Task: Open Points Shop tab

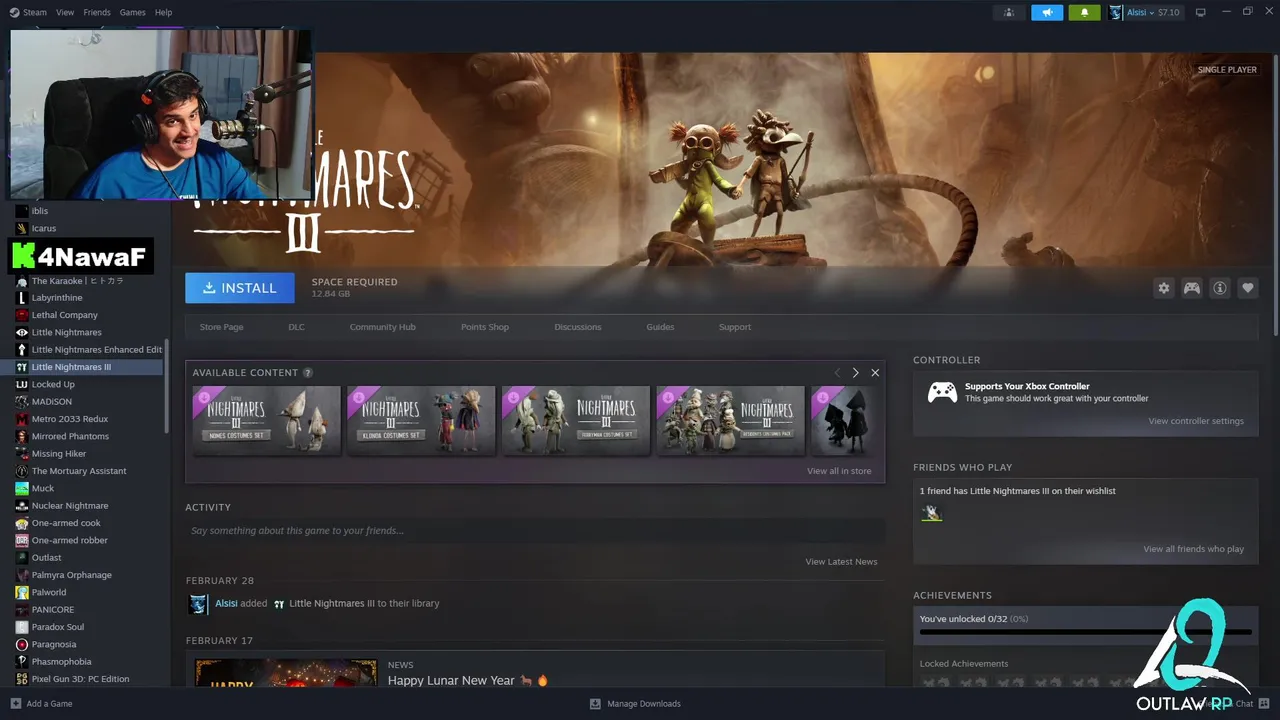Action: pyautogui.click(x=485, y=327)
